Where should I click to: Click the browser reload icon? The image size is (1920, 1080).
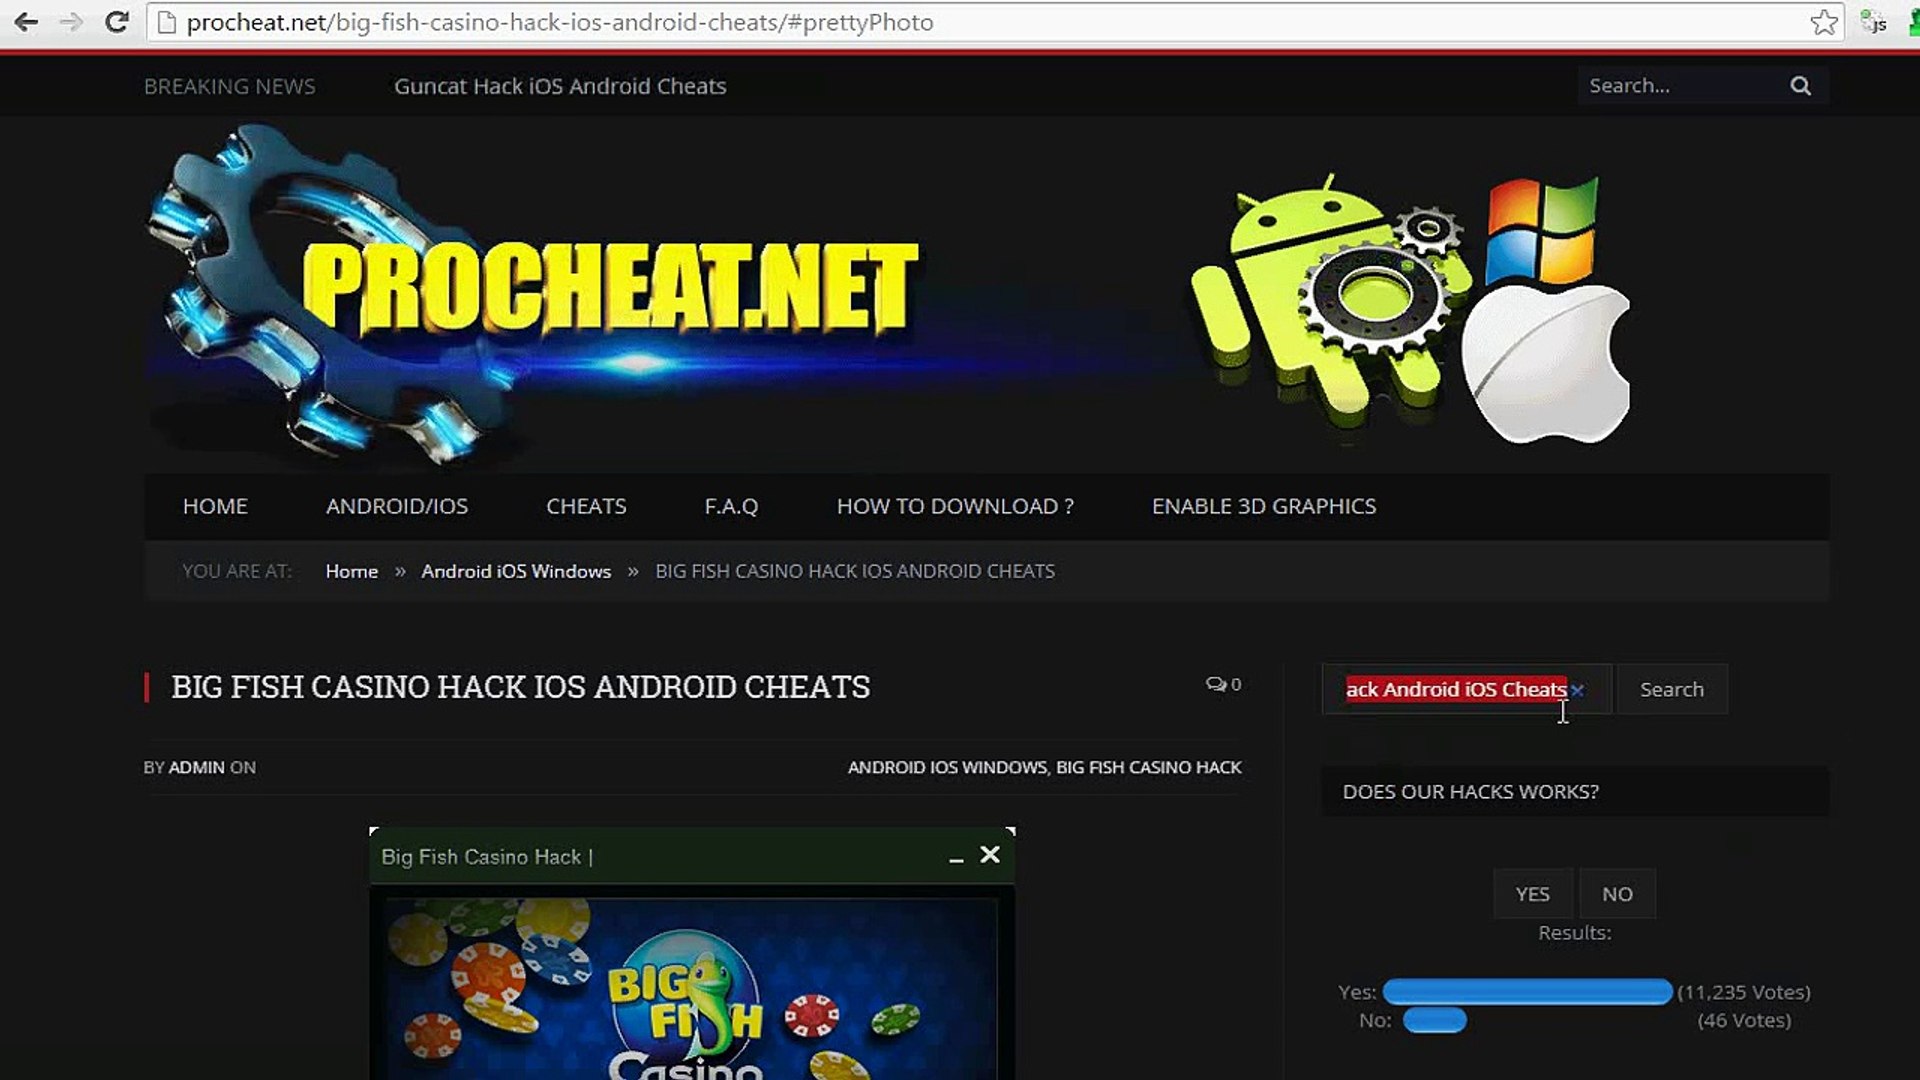[117, 22]
